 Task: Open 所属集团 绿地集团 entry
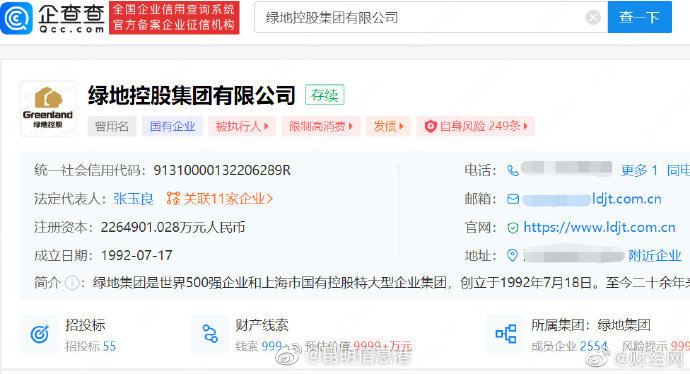(591, 325)
